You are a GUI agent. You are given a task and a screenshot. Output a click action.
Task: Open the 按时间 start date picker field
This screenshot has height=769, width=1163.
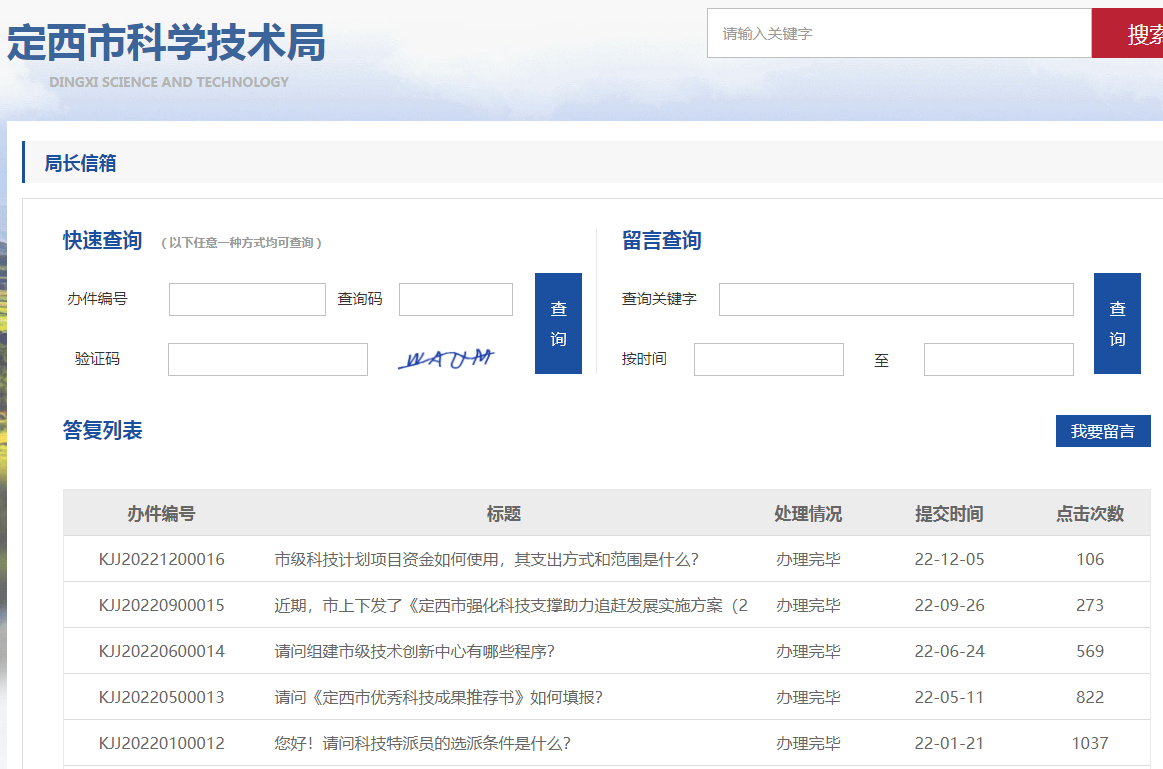coord(768,359)
